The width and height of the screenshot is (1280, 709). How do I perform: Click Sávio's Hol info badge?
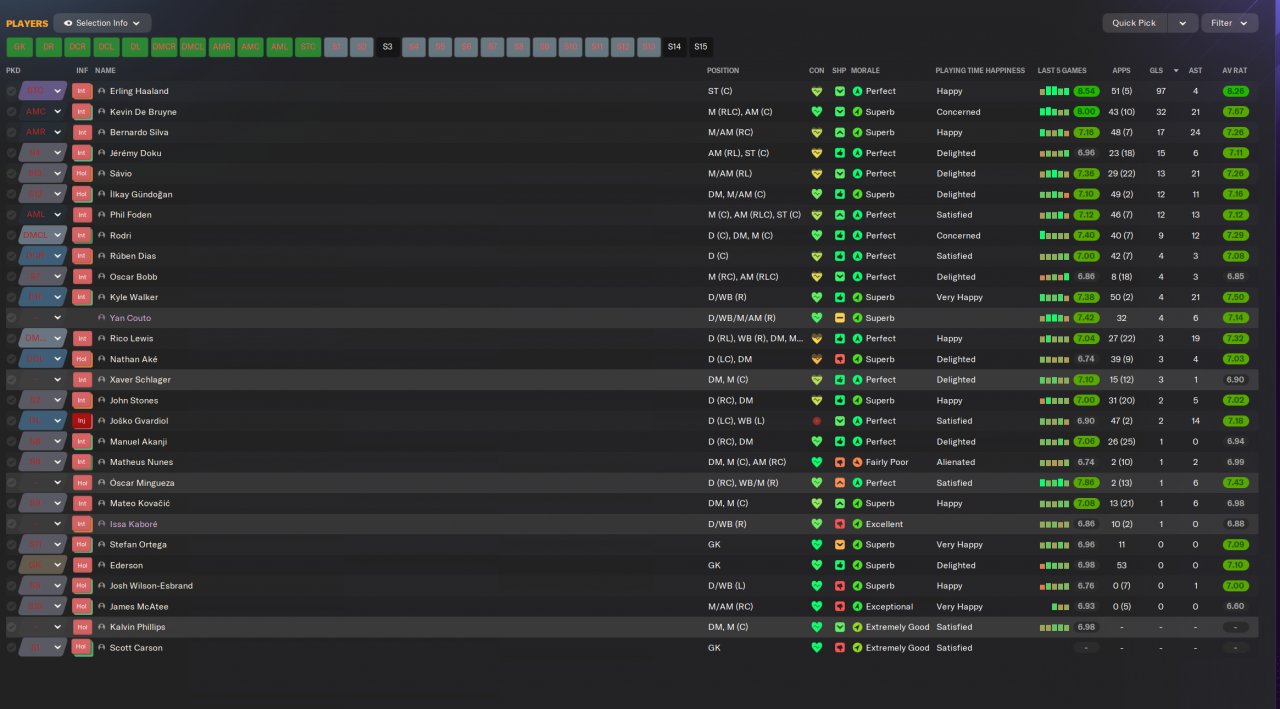tap(82, 173)
